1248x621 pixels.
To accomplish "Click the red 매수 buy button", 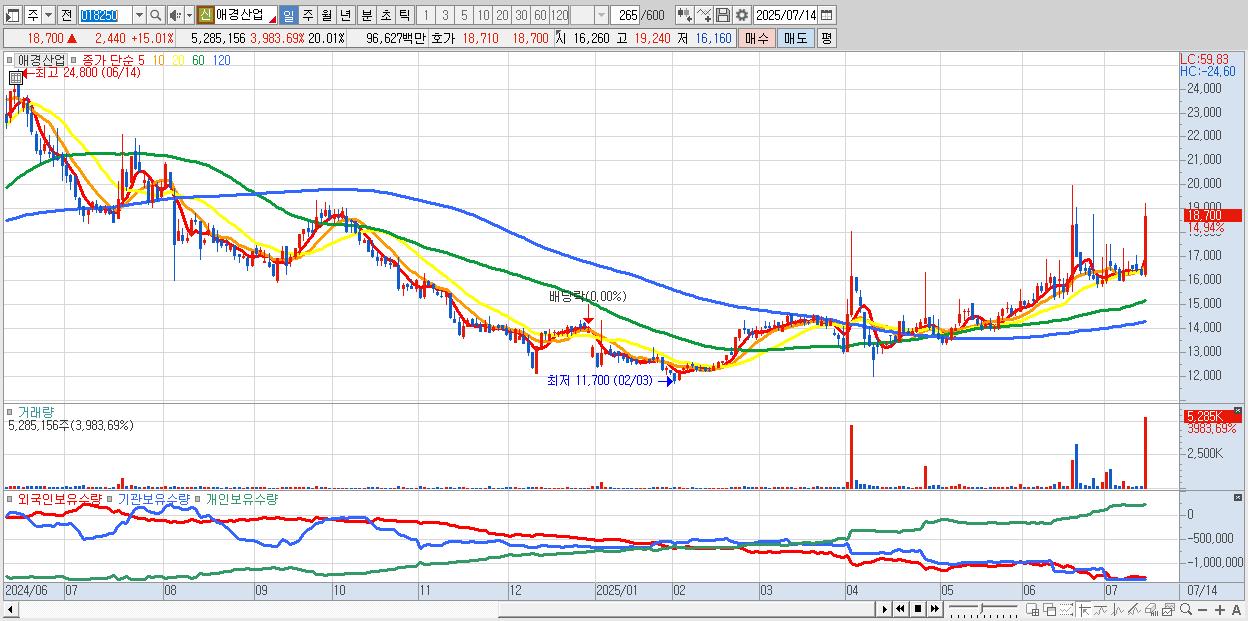I will (757, 38).
